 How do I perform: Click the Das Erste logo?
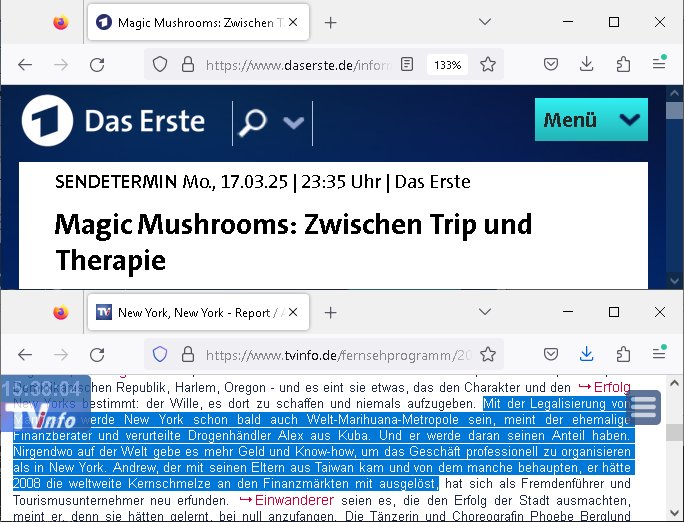tap(113, 122)
